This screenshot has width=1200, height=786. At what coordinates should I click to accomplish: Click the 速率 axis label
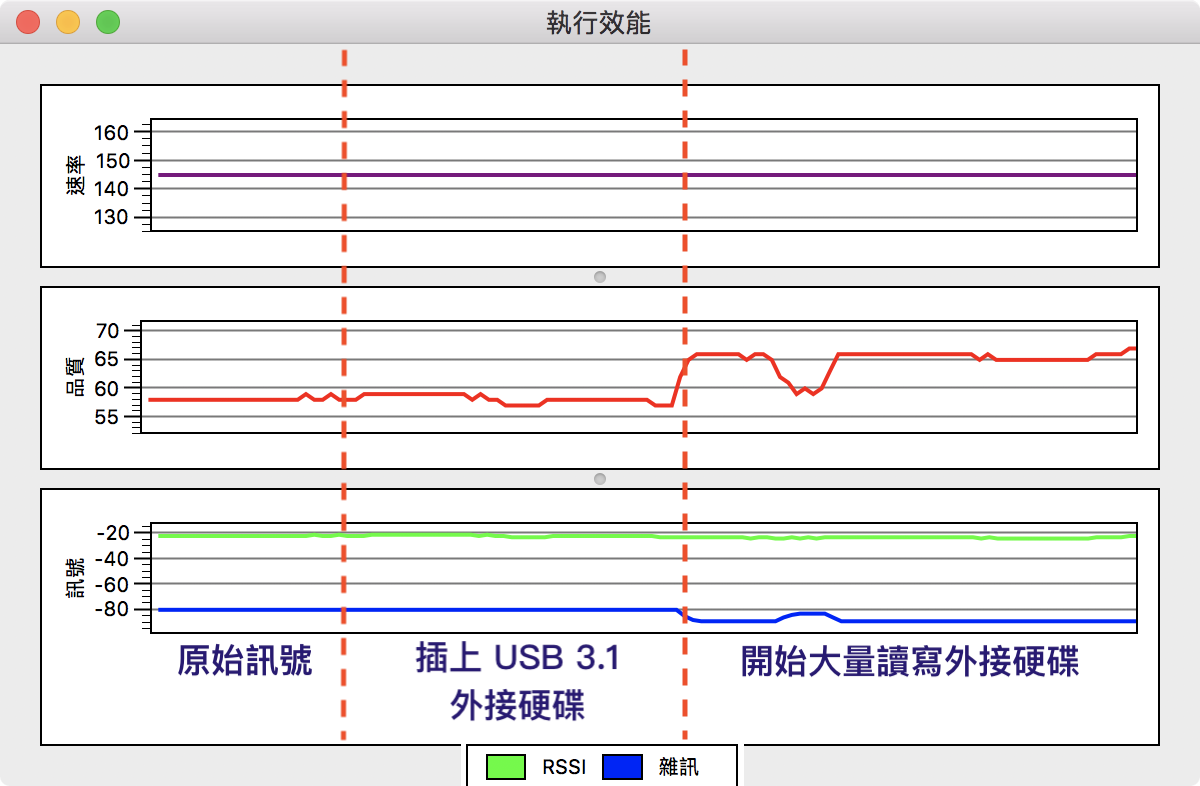click(x=76, y=175)
